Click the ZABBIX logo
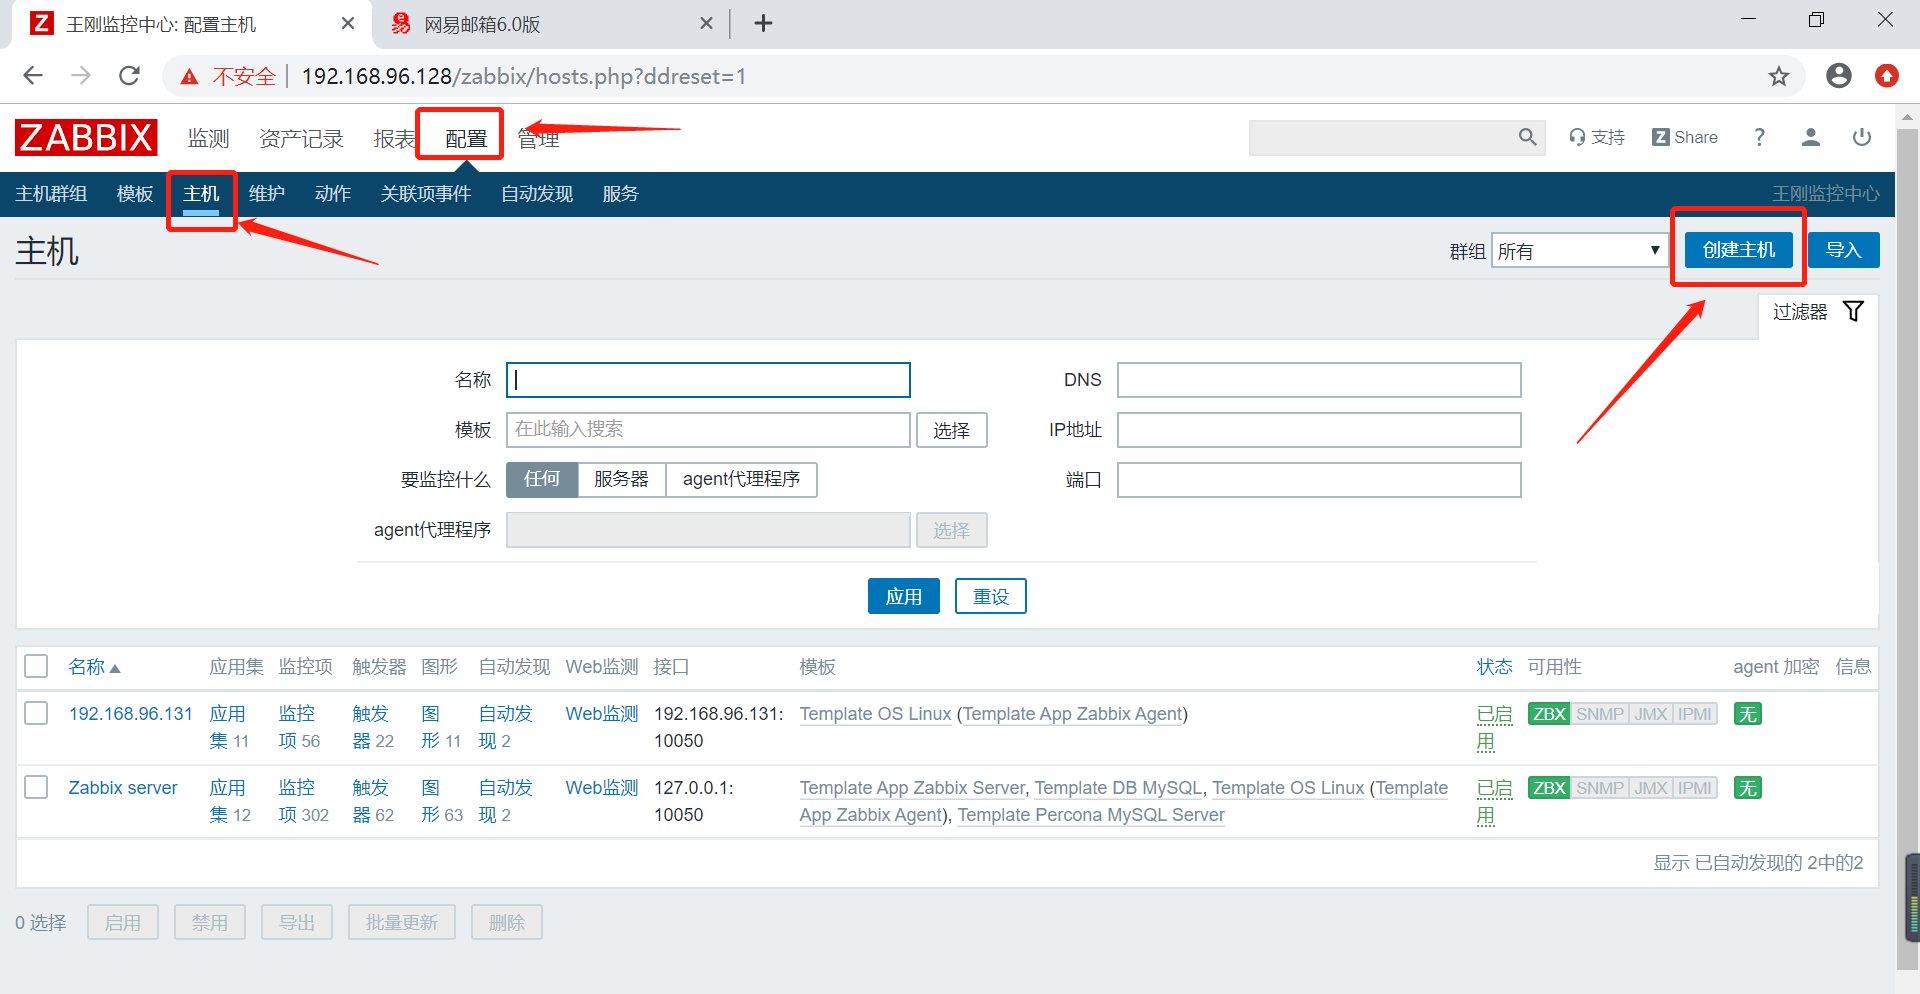Screen dimensions: 1920x994 coord(86,137)
